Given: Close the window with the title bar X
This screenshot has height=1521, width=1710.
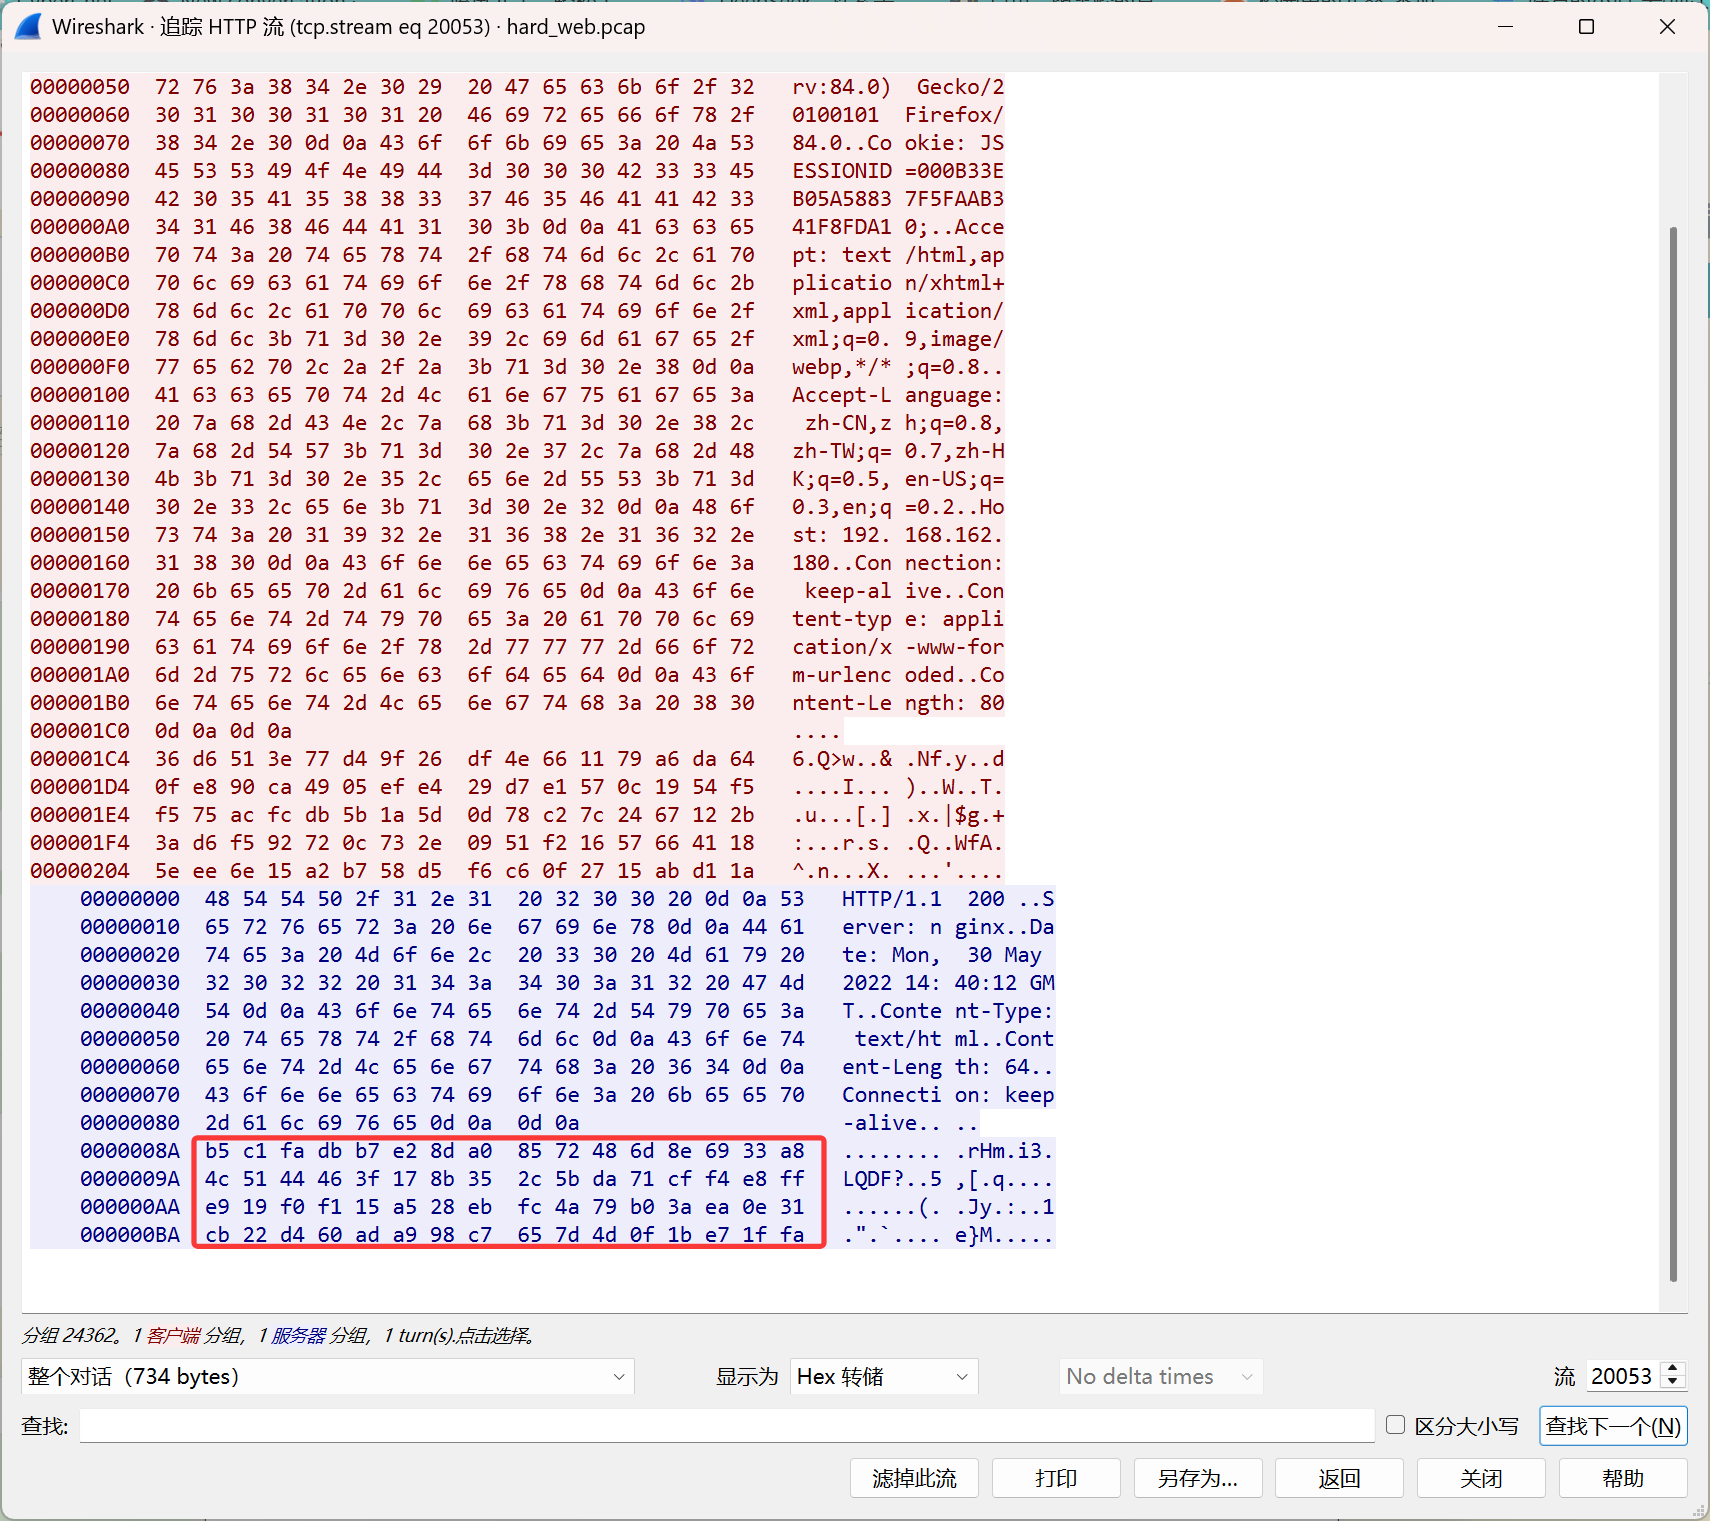Looking at the screenshot, I should click(x=1667, y=27).
